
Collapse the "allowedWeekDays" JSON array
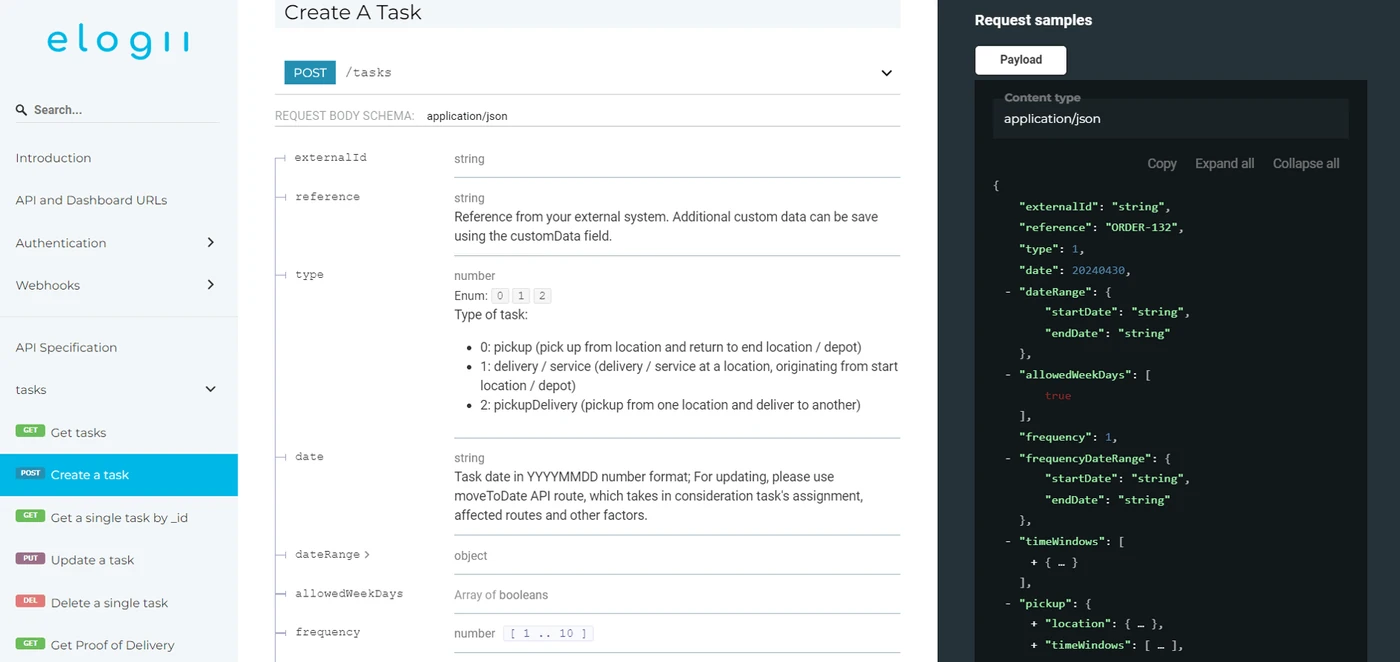1008,374
